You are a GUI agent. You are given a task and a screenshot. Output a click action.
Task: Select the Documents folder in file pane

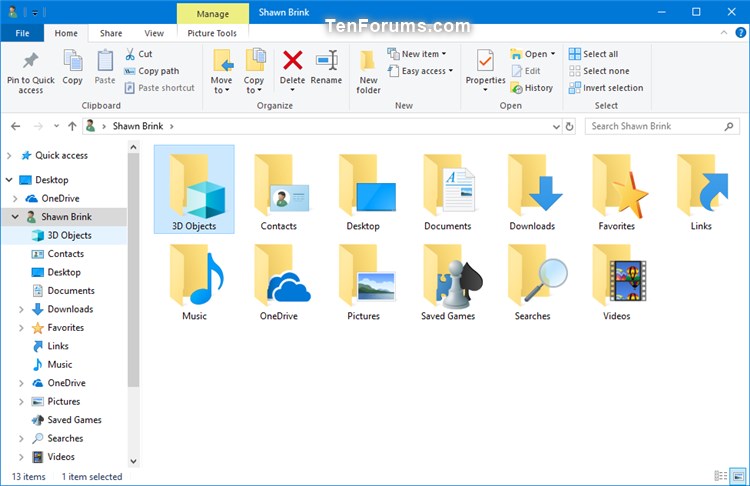click(x=448, y=190)
